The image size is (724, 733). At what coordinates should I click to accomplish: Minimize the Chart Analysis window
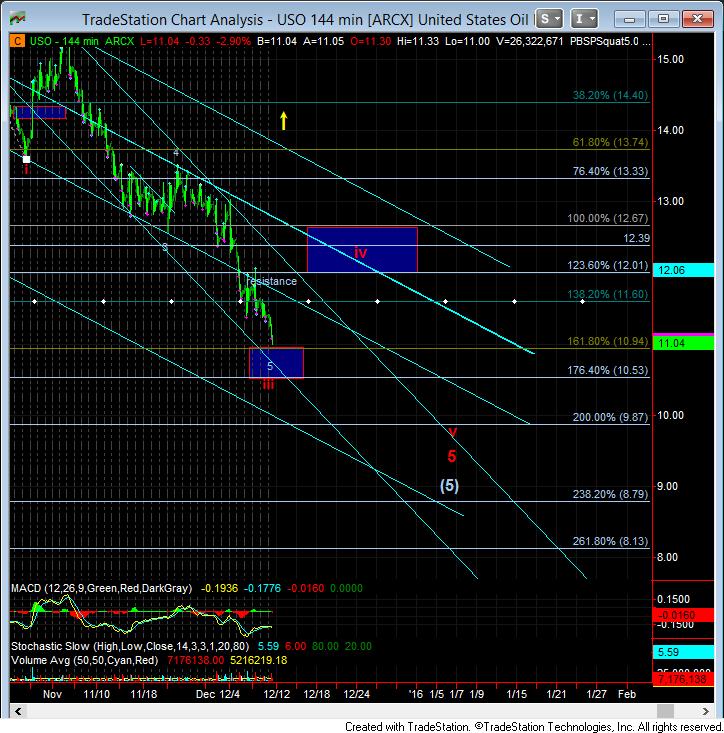tap(629, 19)
